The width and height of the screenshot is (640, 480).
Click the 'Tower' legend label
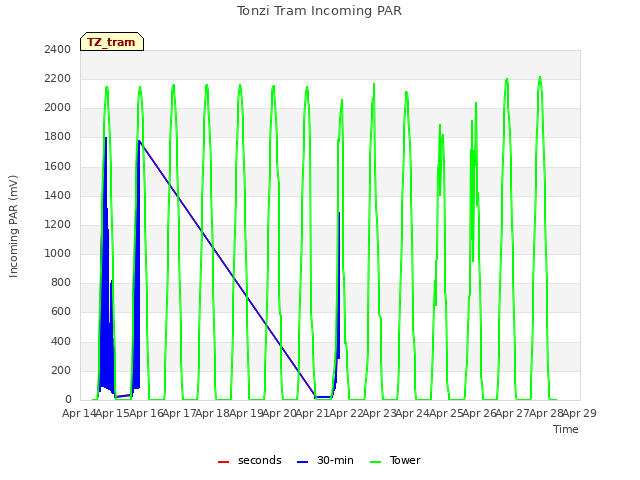(405, 460)
